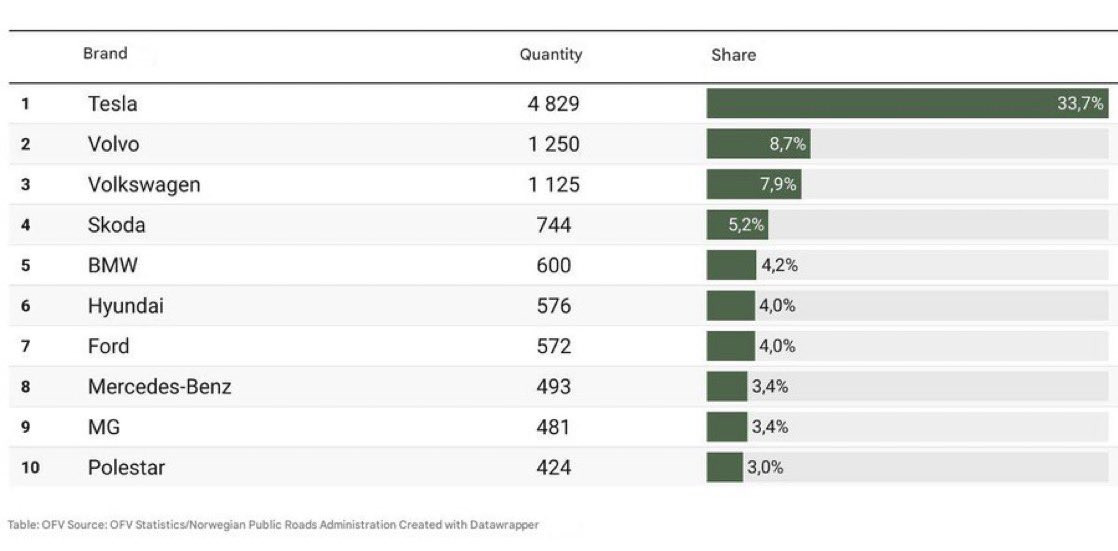Click the Brand column header
Image resolution: width=1118 pixels, height=551 pixels.
point(105,54)
